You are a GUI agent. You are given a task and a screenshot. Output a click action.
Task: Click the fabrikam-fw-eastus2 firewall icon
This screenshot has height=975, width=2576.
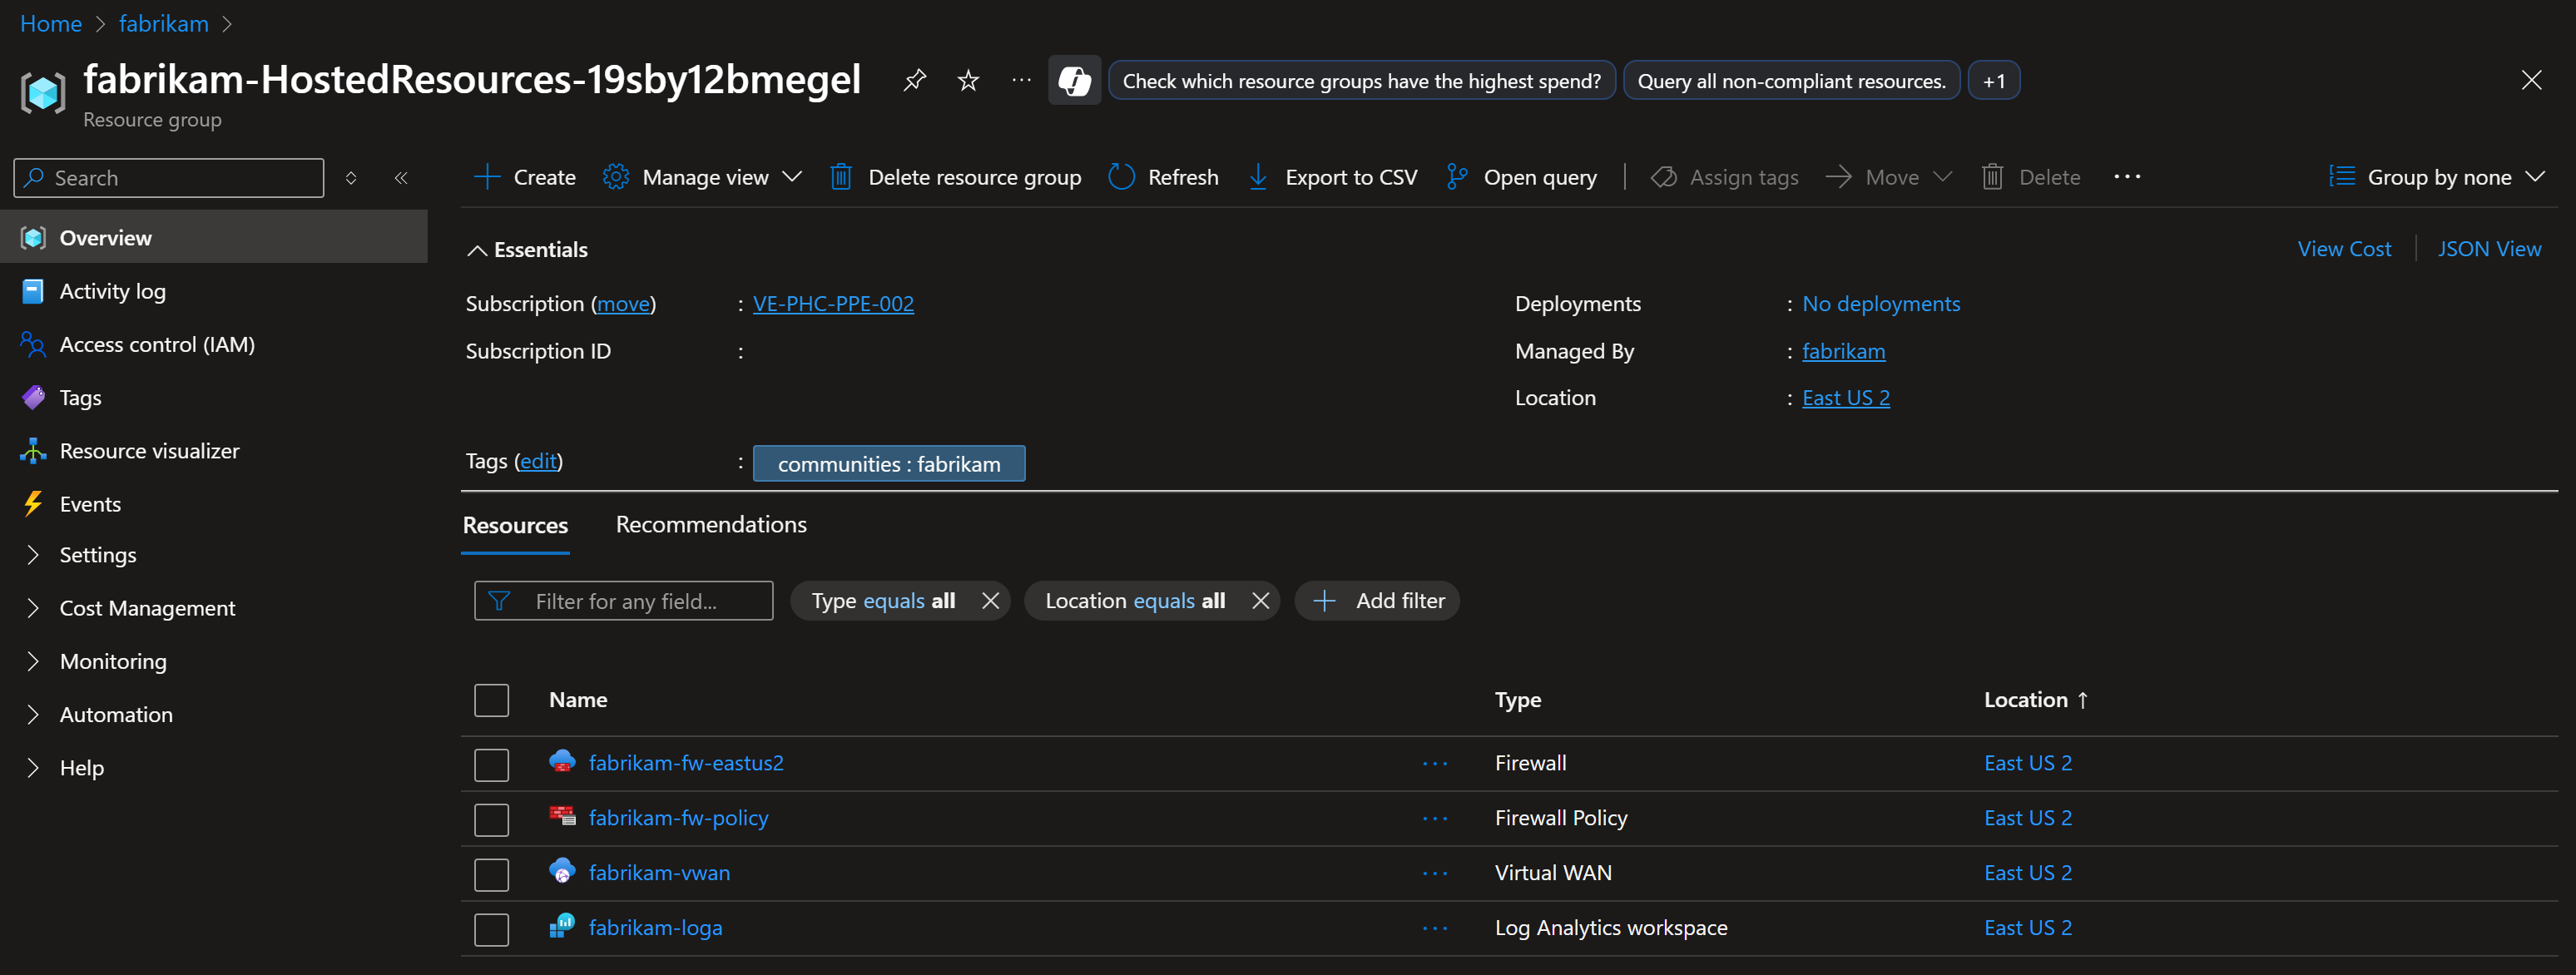click(562, 762)
